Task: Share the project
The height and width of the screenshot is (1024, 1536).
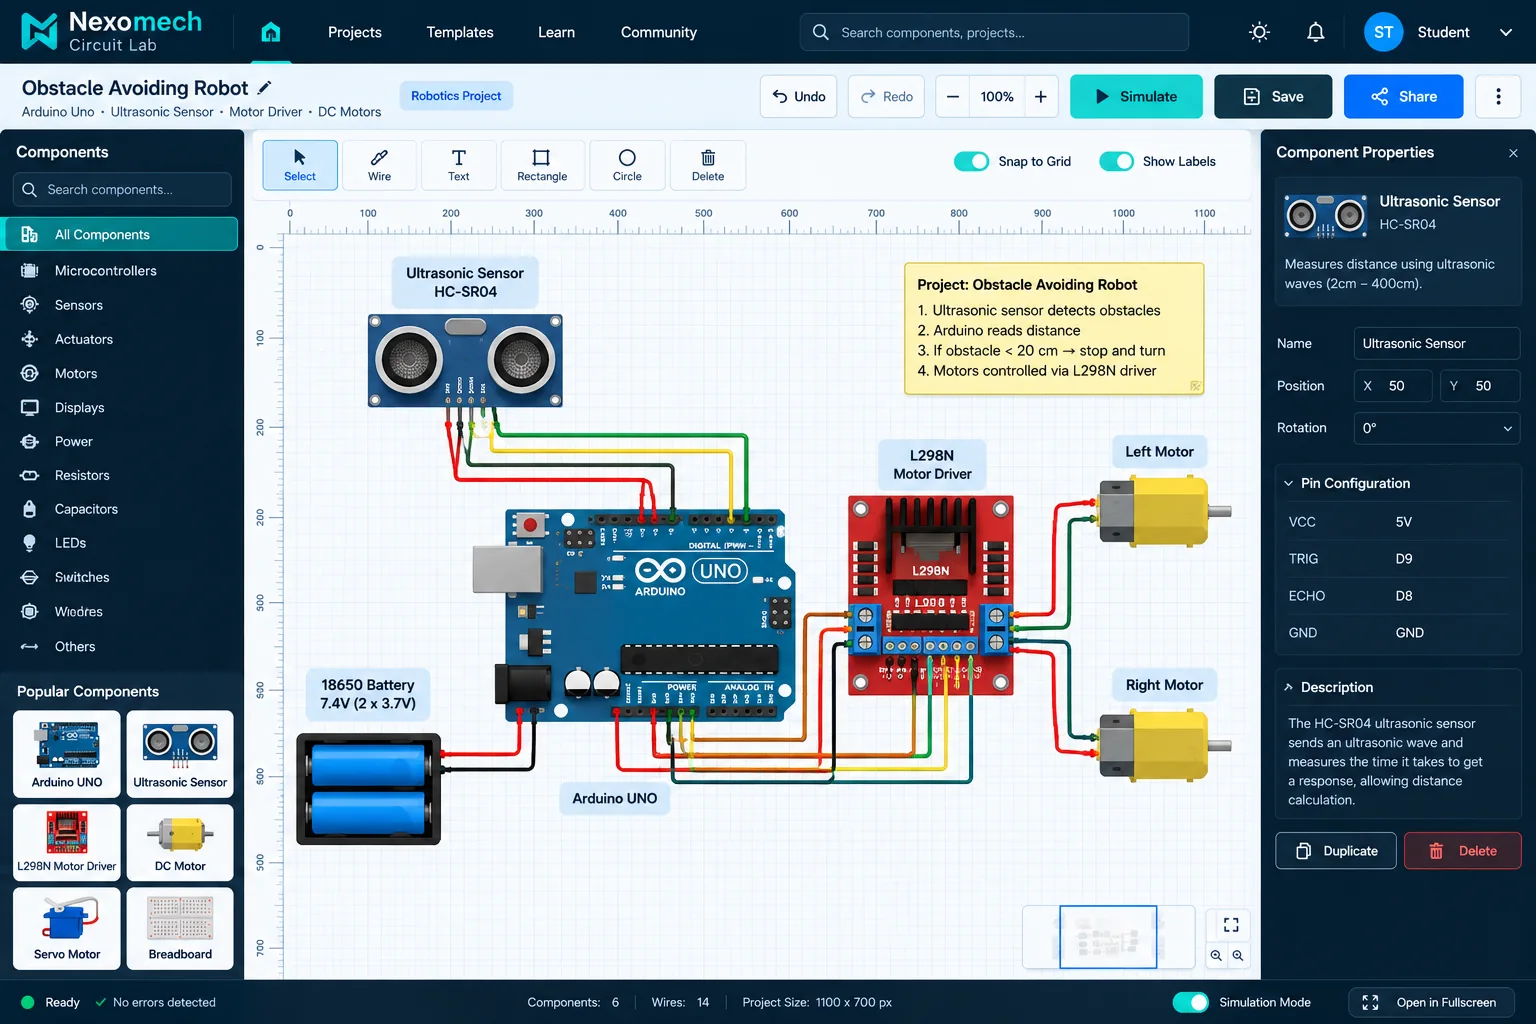Action: point(1403,96)
